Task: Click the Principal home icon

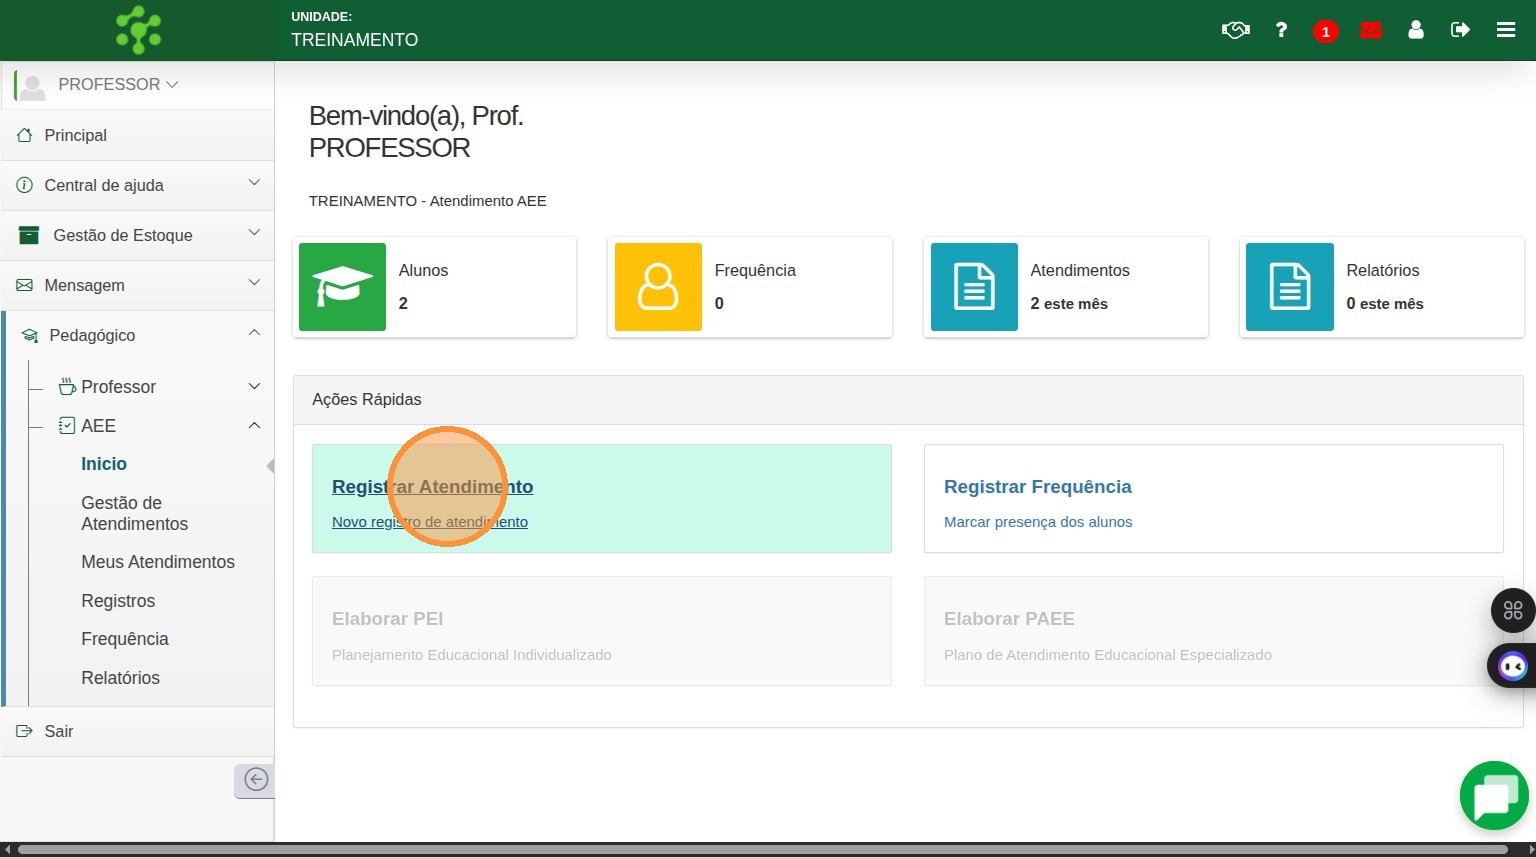Action: click(x=24, y=135)
